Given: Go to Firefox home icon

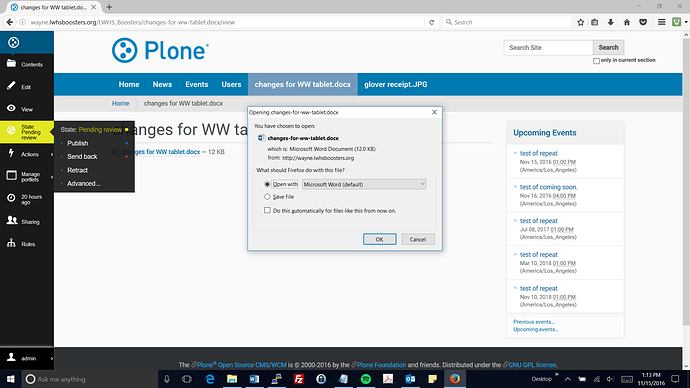Looking at the screenshot, I should coord(627,22).
